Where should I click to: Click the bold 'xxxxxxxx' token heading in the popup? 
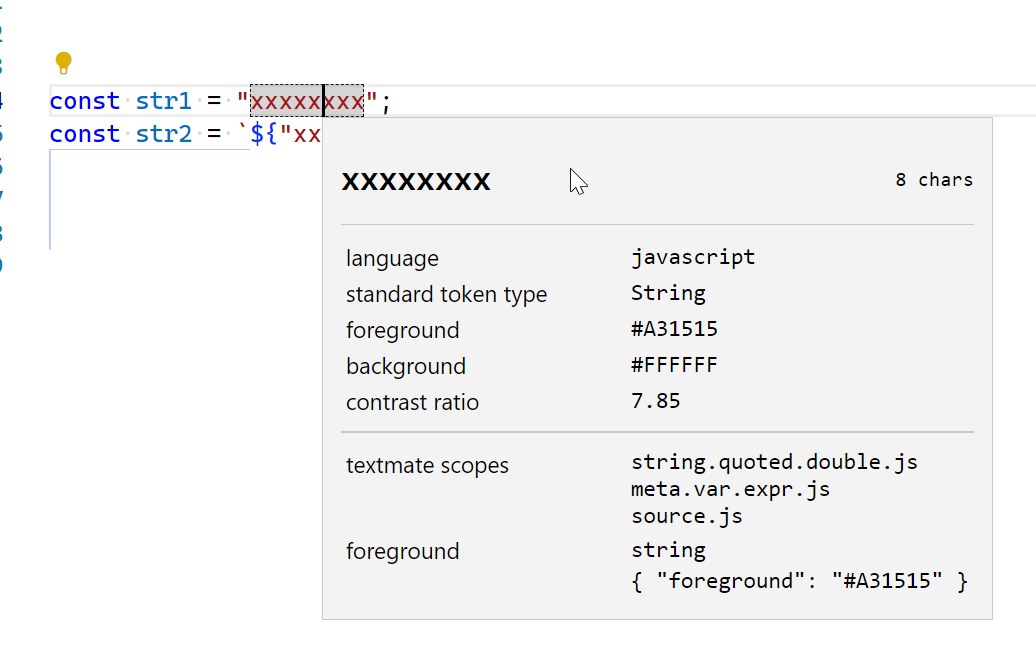416,181
